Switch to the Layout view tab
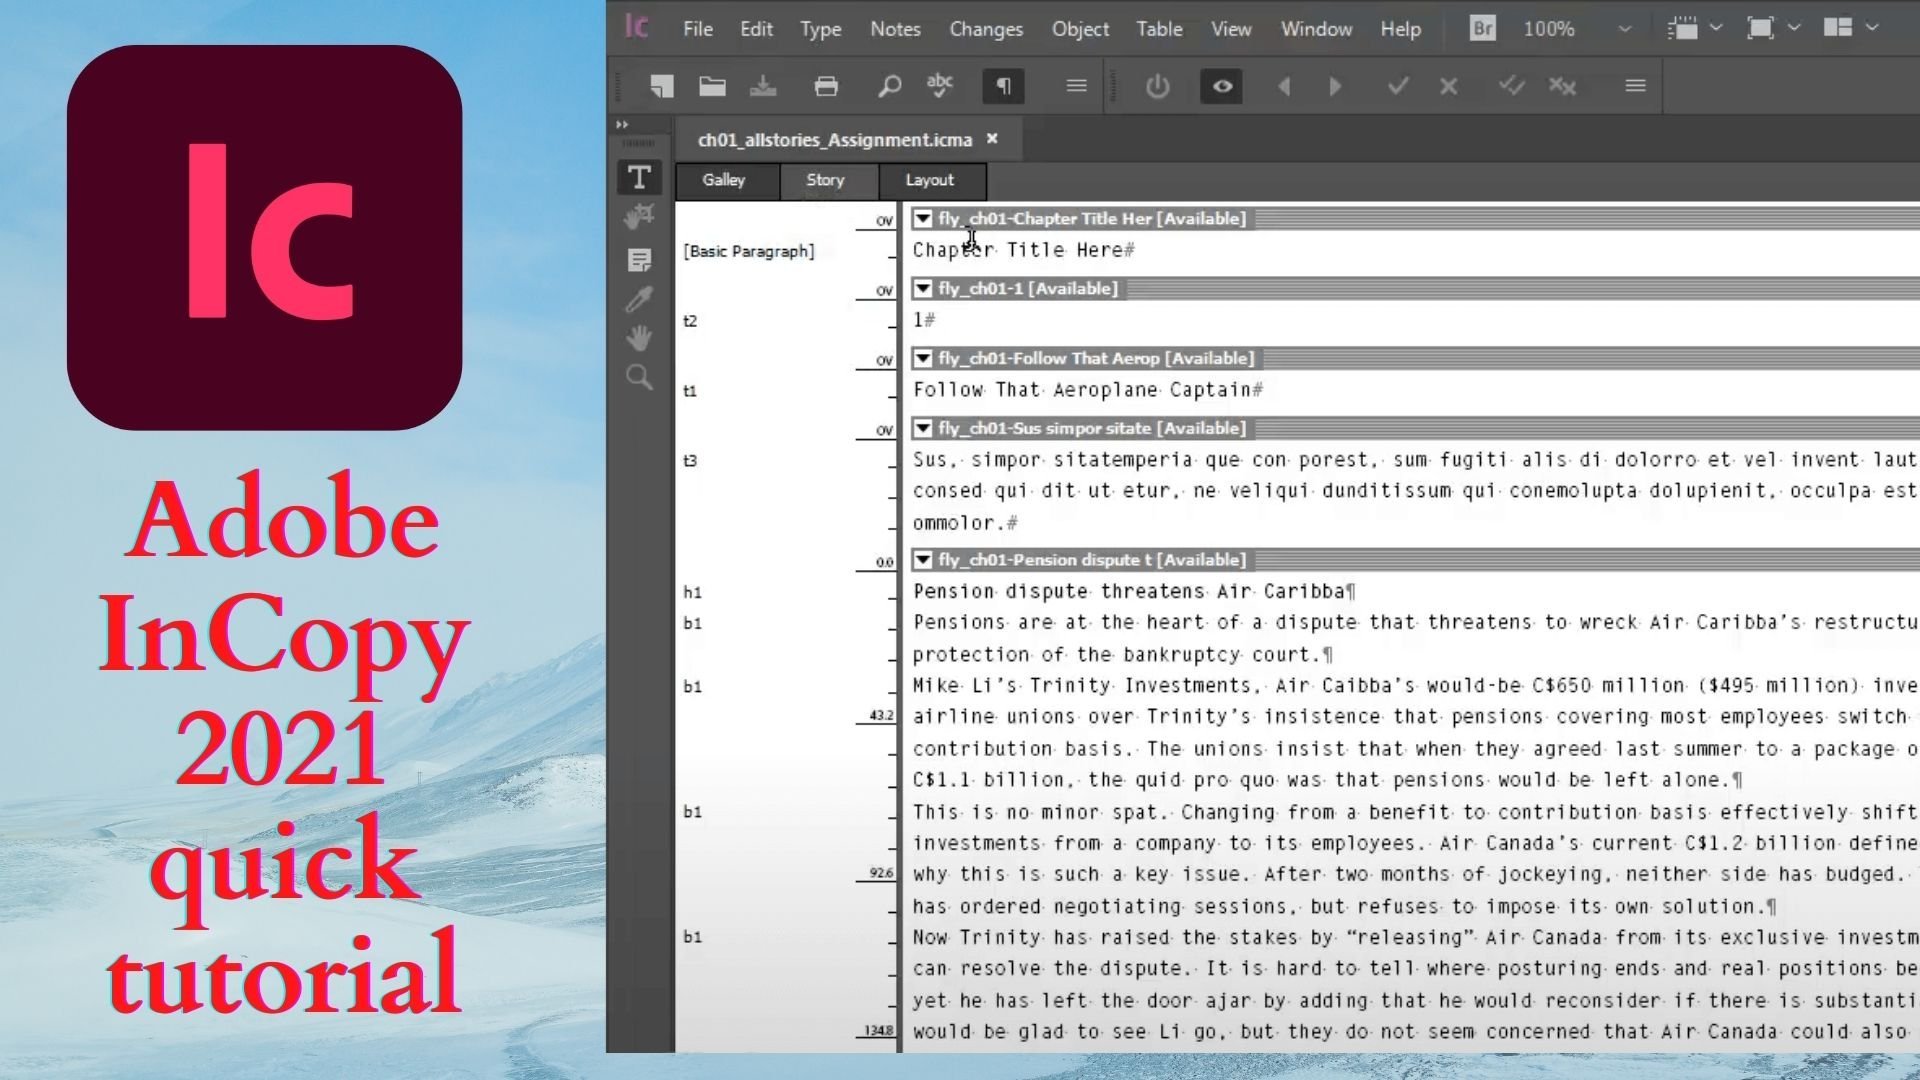Image resolution: width=1920 pixels, height=1080 pixels. coord(930,179)
